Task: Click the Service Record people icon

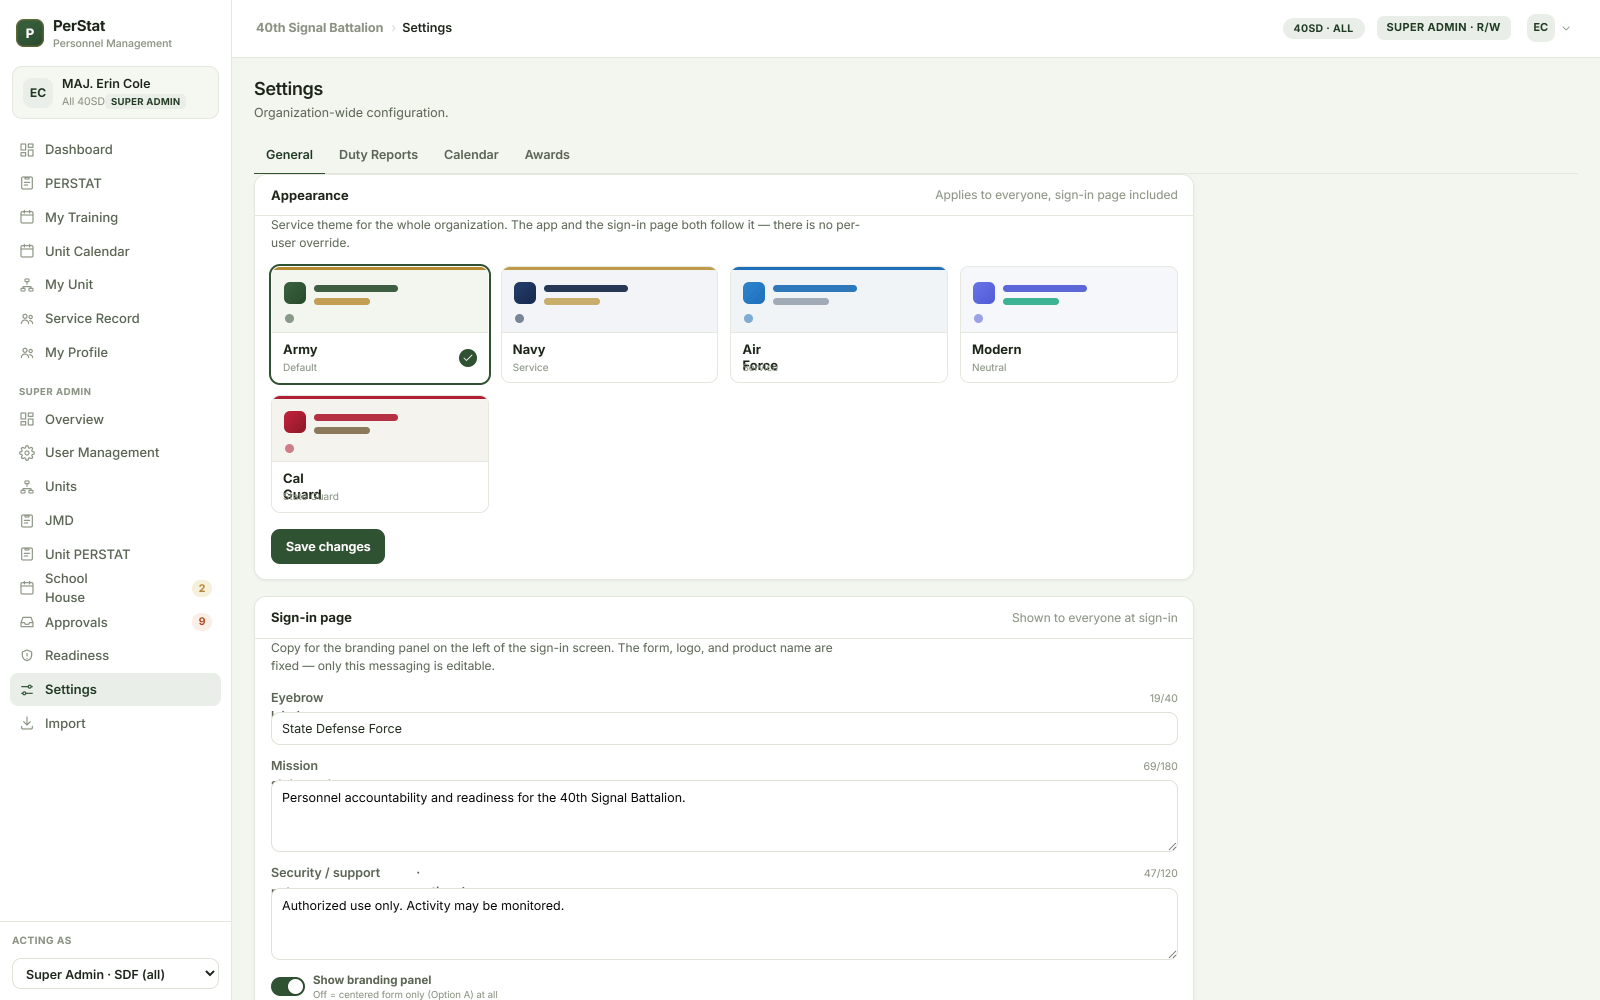Action: tap(27, 319)
